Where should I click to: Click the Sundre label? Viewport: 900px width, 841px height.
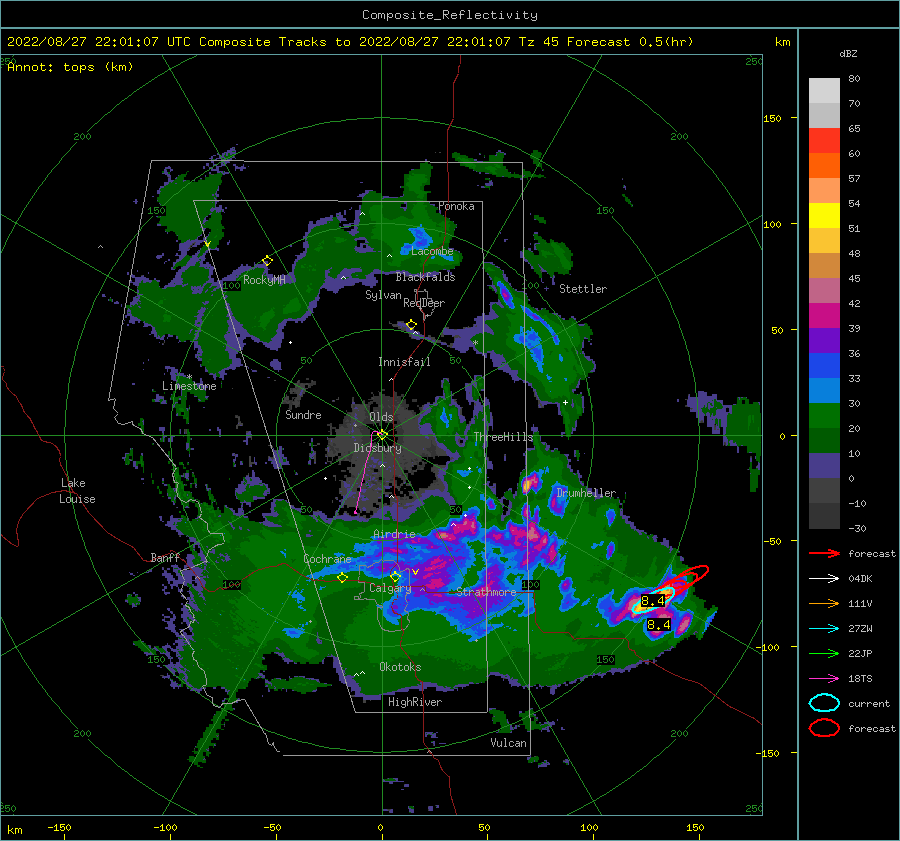303,414
